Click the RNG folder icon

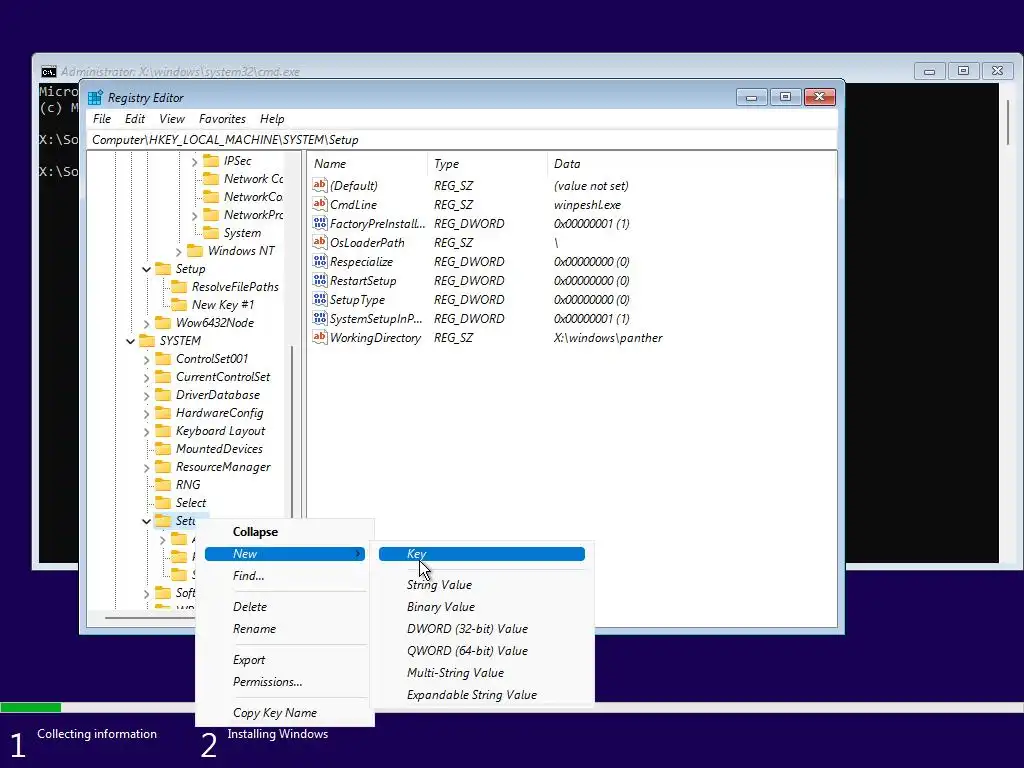coord(163,485)
